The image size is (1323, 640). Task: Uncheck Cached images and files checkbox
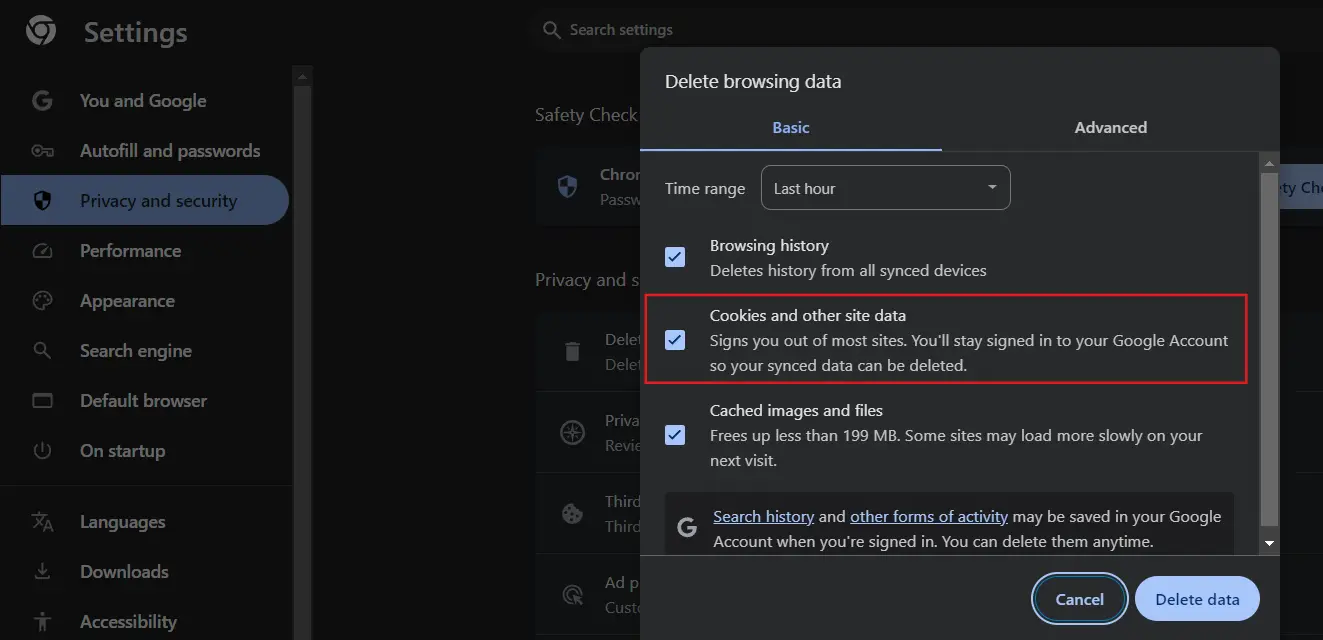point(675,435)
